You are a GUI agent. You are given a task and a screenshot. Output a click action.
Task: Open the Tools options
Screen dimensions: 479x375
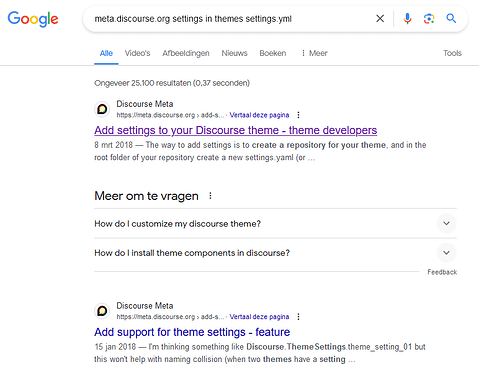click(x=452, y=53)
